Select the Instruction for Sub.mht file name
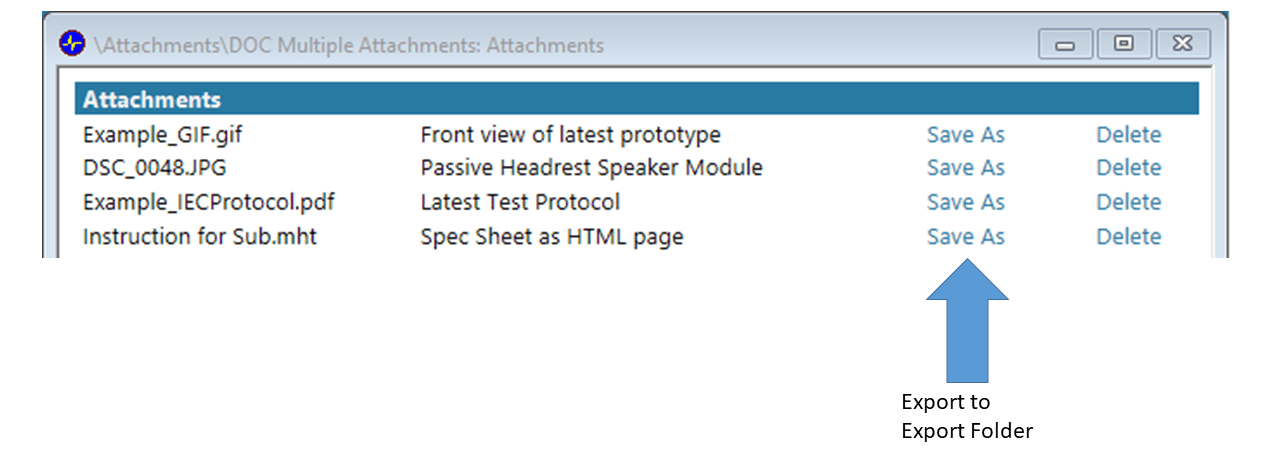1279x458 pixels. [x=199, y=237]
